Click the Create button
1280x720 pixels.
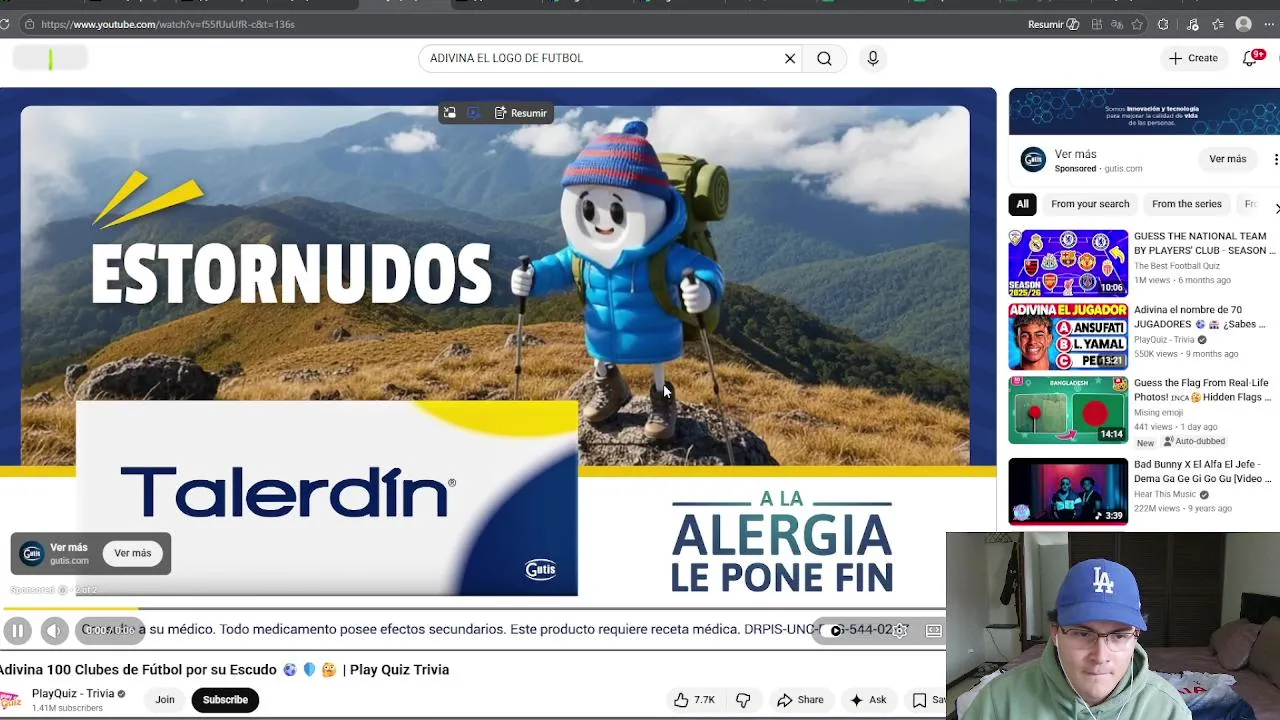[1194, 58]
